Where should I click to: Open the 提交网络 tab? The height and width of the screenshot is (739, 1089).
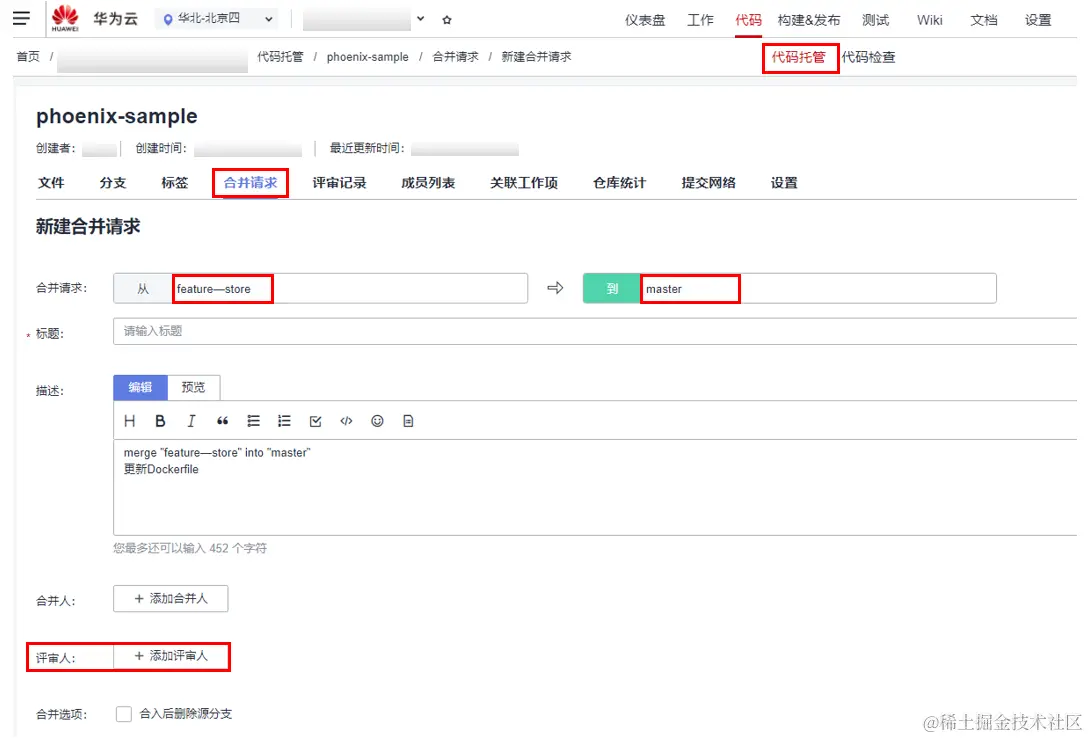[x=708, y=183]
